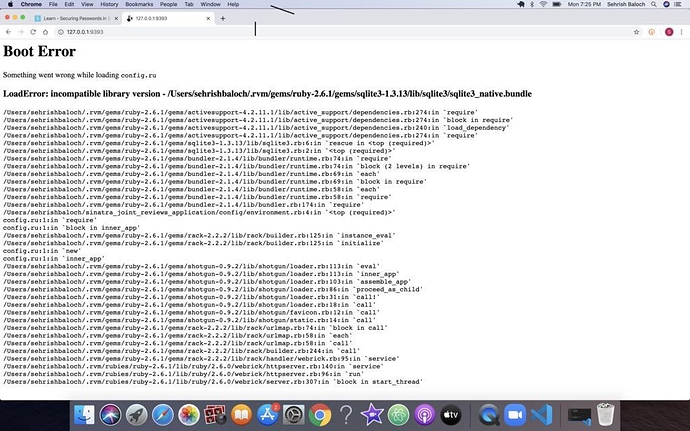Restore the minimized window in dock
690x431 pixels.
pos(579,415)
